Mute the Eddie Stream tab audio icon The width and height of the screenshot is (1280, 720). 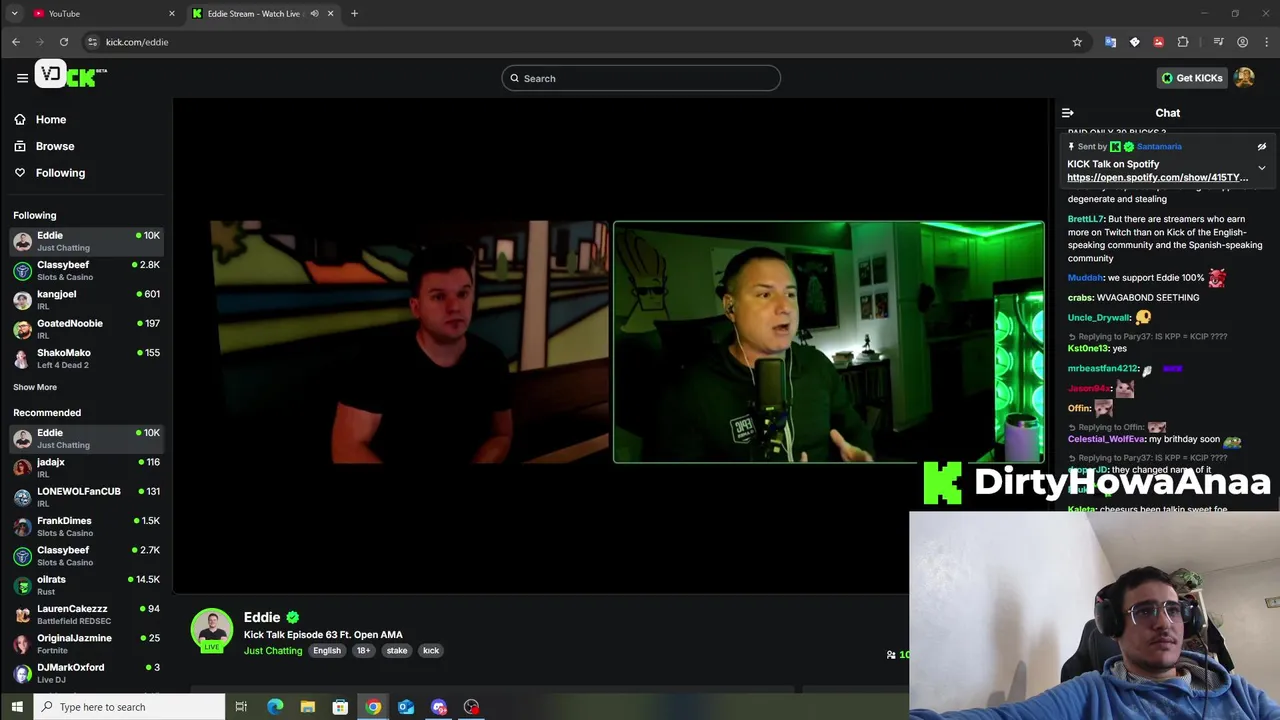coord(314,14)
